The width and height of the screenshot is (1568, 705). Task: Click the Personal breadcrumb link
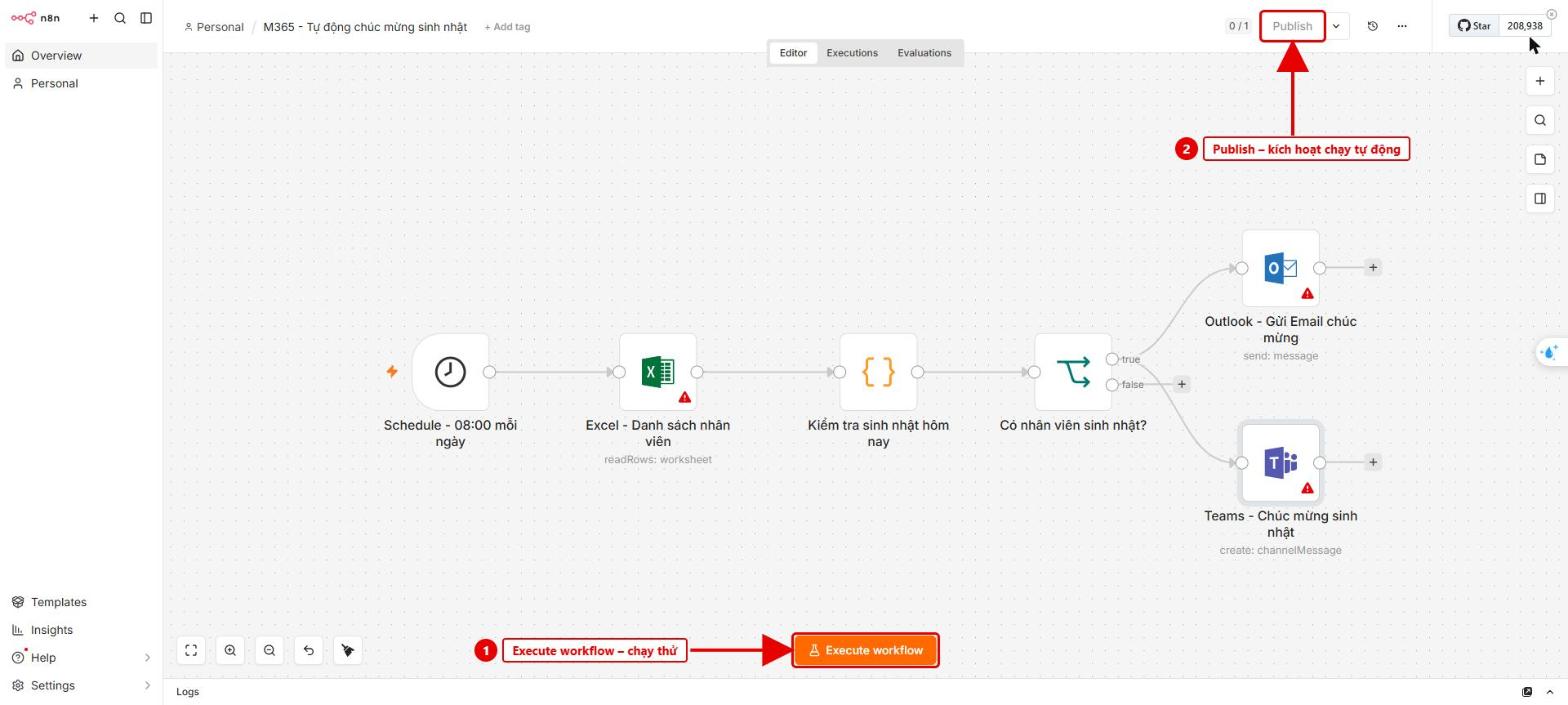click(x=214, y=27)
